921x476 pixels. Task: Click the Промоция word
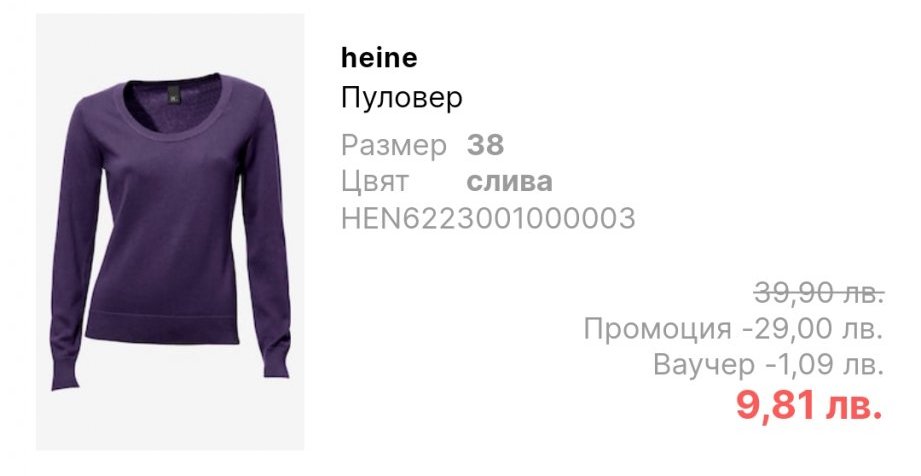pos(657,328)
